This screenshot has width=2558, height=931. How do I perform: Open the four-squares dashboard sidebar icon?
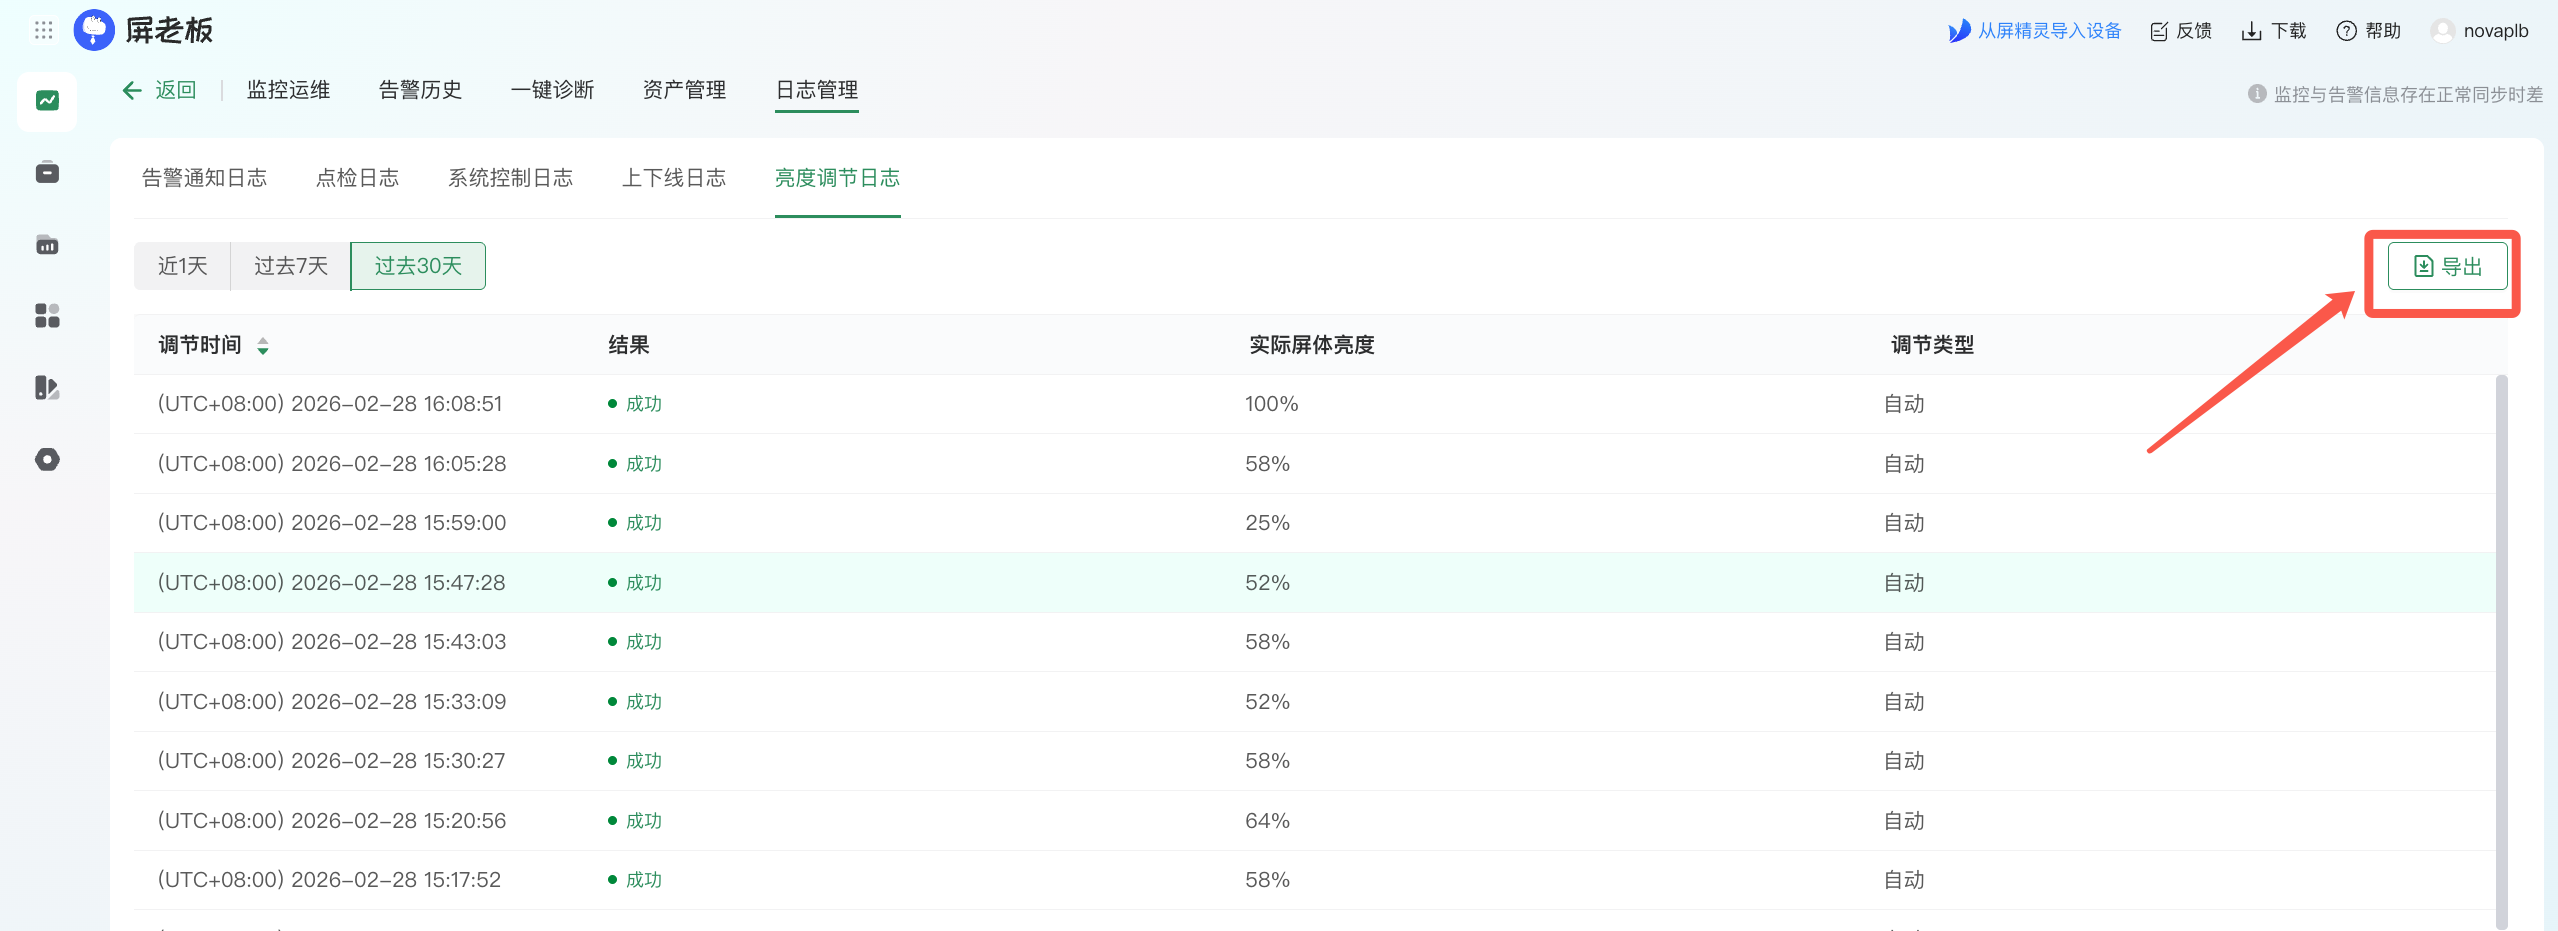[47, 316]
